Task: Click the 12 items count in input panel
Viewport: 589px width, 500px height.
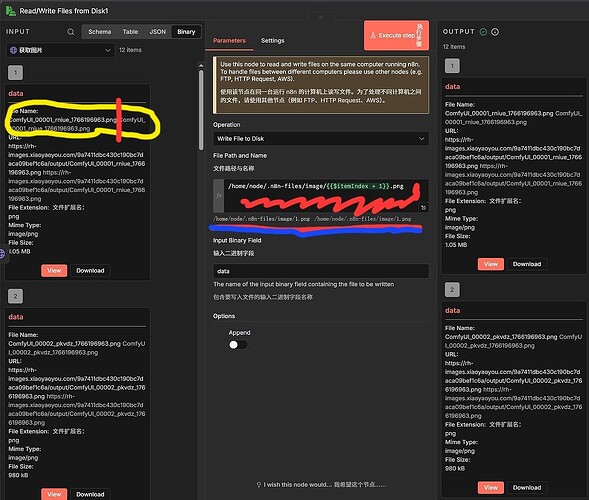Action: point(130,50)
